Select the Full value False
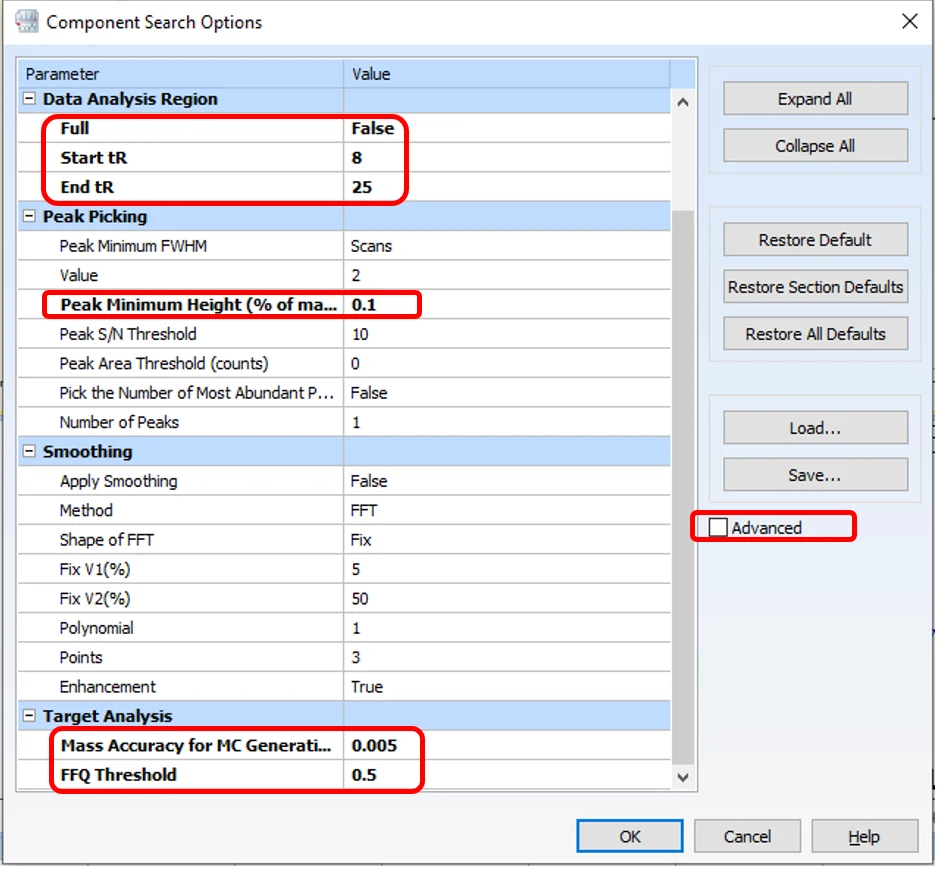The height and width of the screenshot is (869, 938). 508,129
